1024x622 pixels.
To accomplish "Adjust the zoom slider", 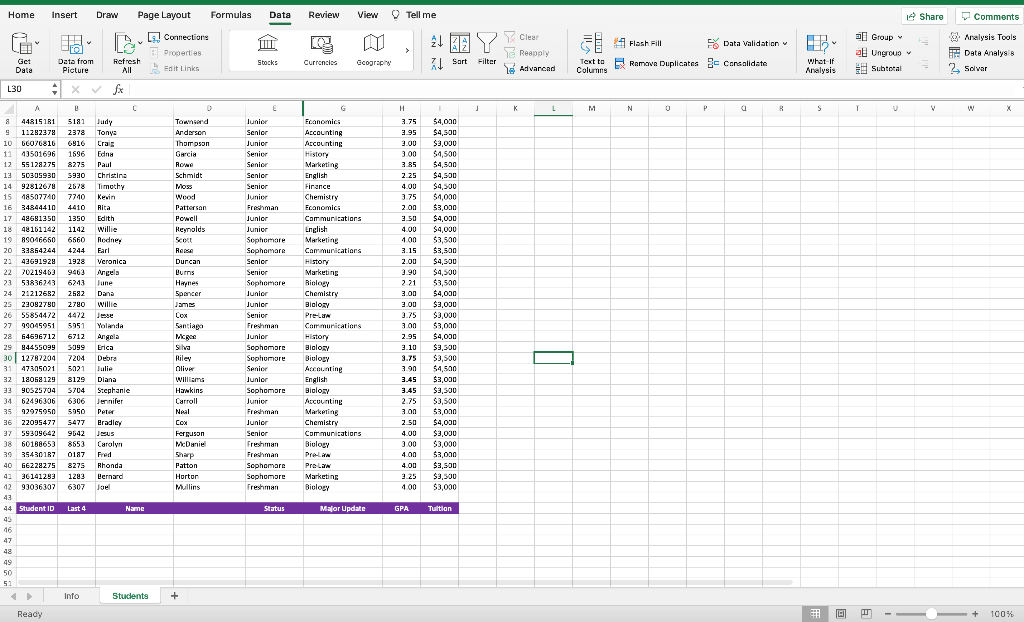I will pyautogui.click(x=932, y=613).
